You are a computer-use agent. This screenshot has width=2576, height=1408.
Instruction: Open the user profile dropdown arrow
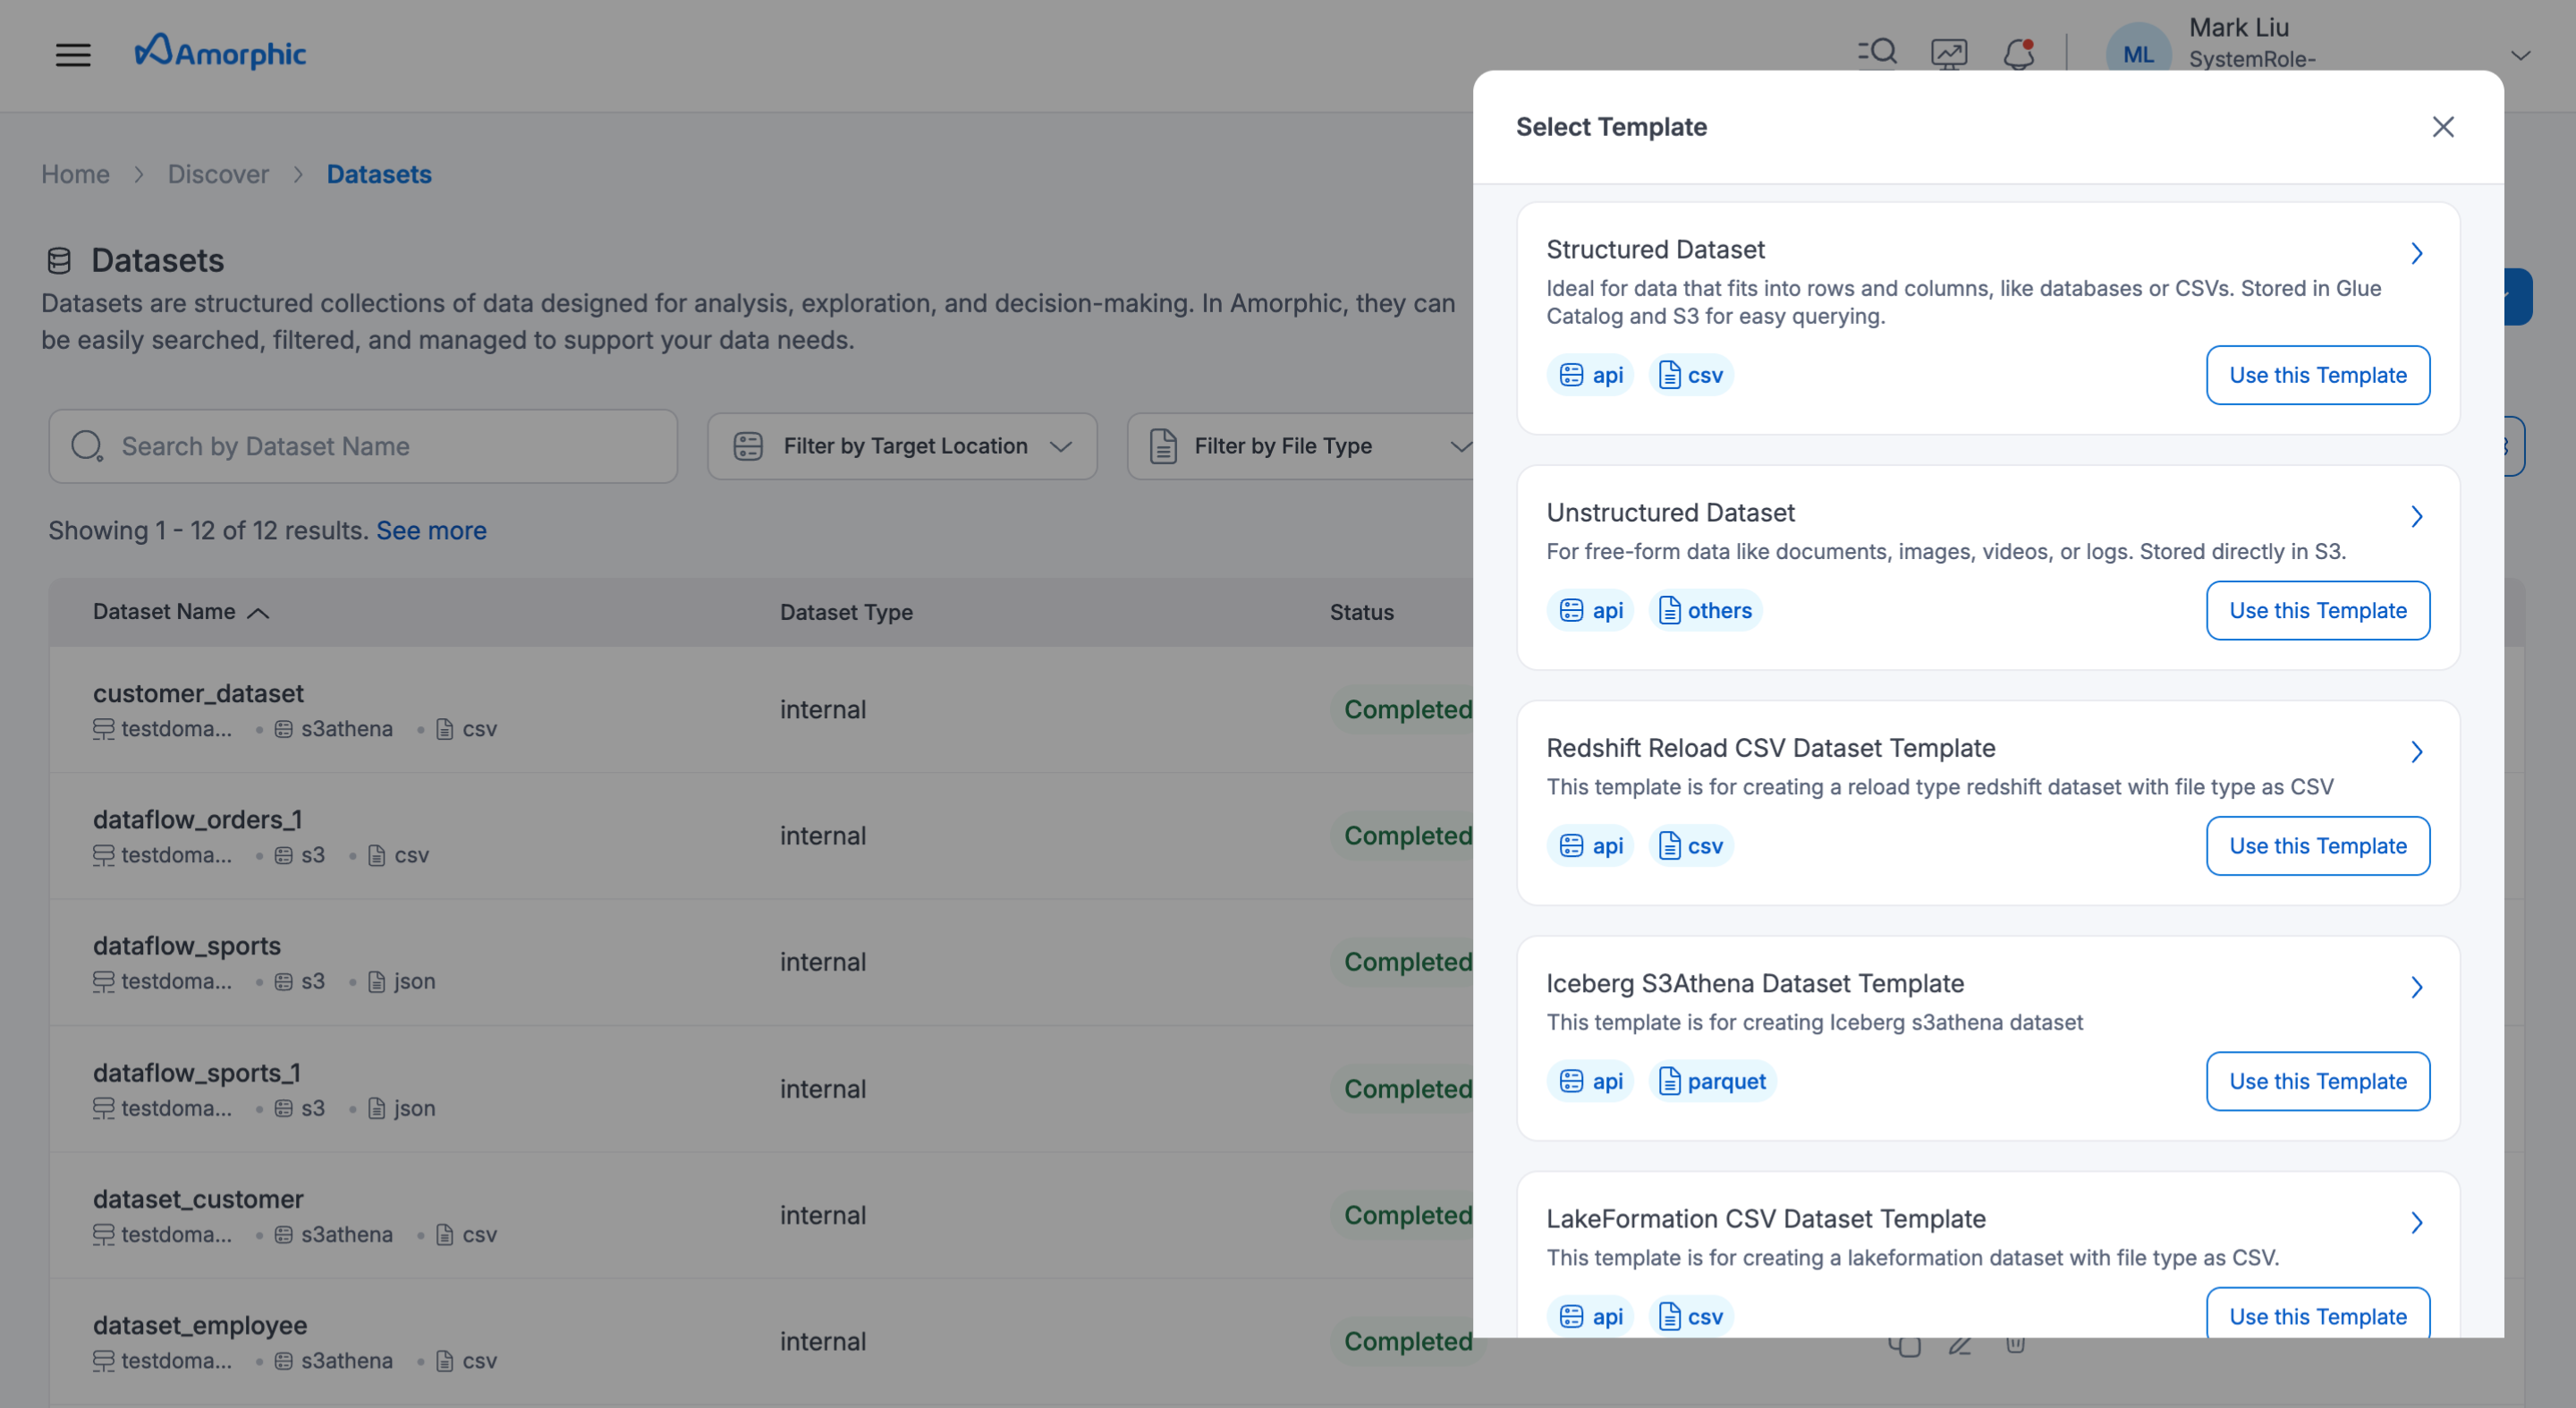[2520, 55]
